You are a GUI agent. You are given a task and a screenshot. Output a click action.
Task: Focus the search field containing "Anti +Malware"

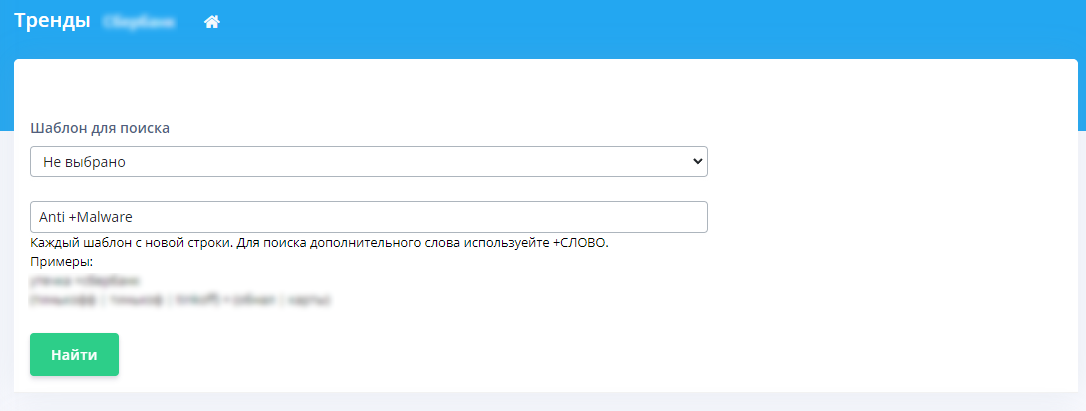(x=368, y=217)
